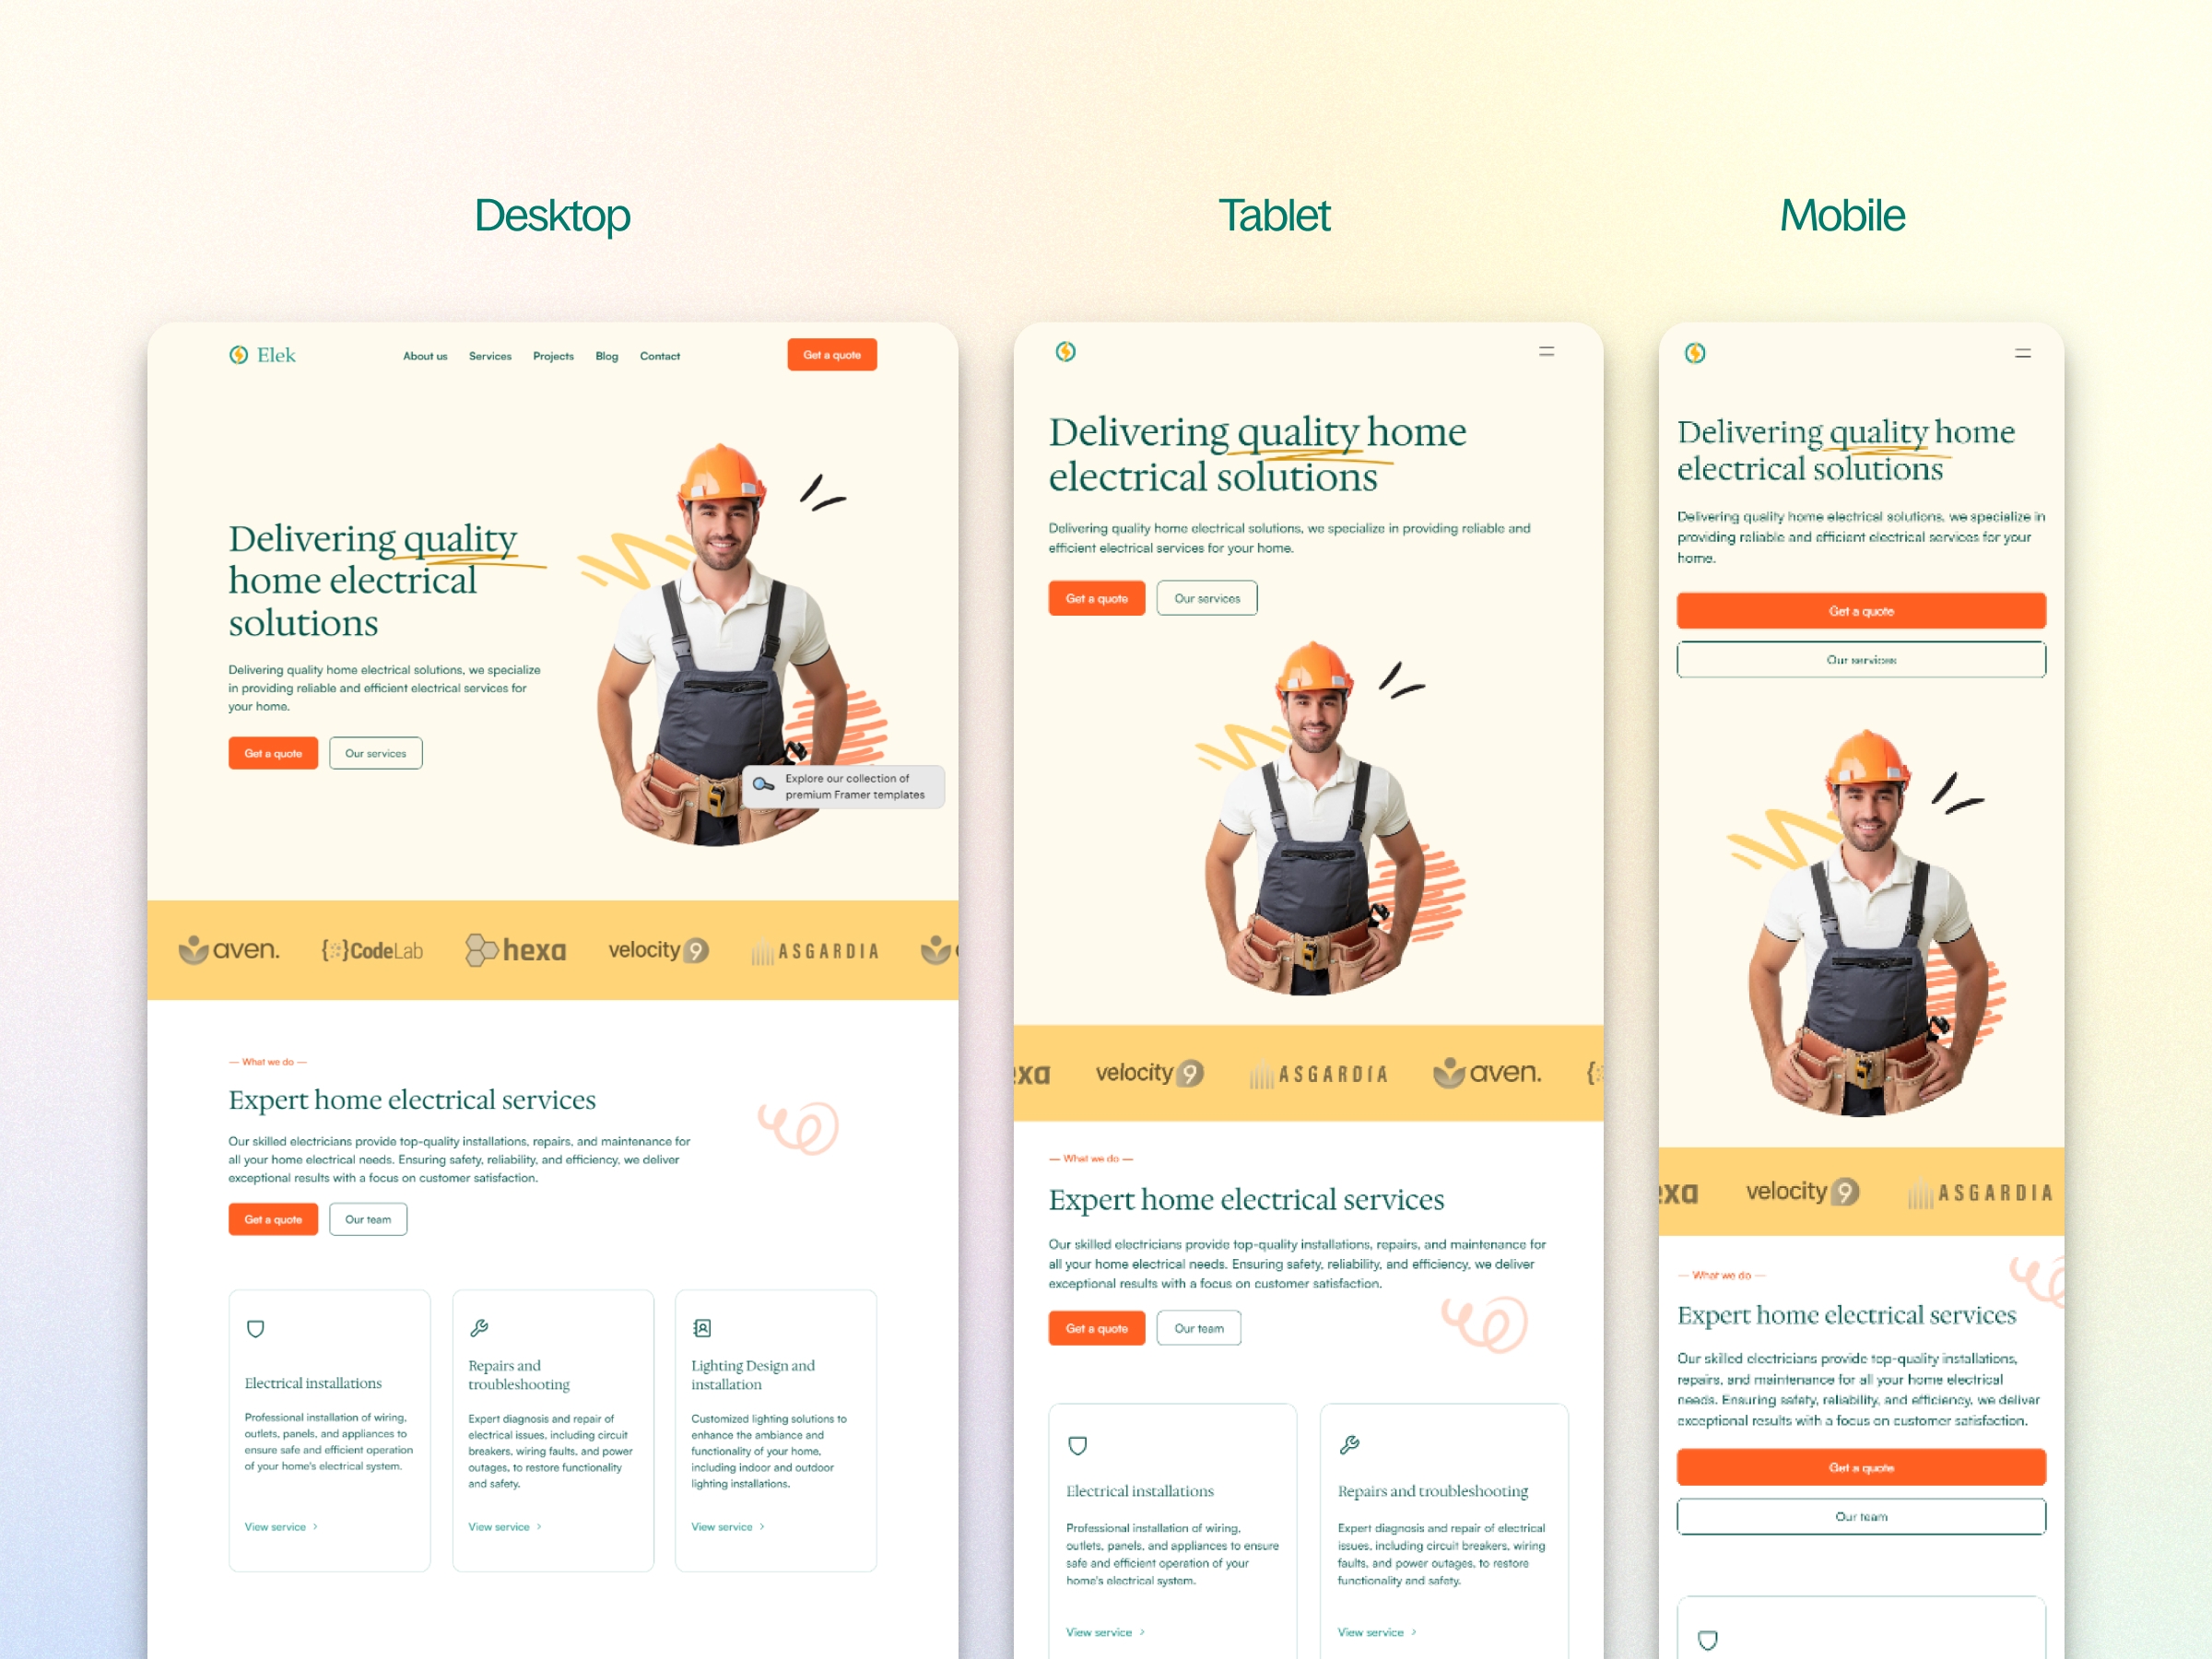Click the shield/electrical installations icon
This screenshot has width=2212, height=1659.
254,1328
